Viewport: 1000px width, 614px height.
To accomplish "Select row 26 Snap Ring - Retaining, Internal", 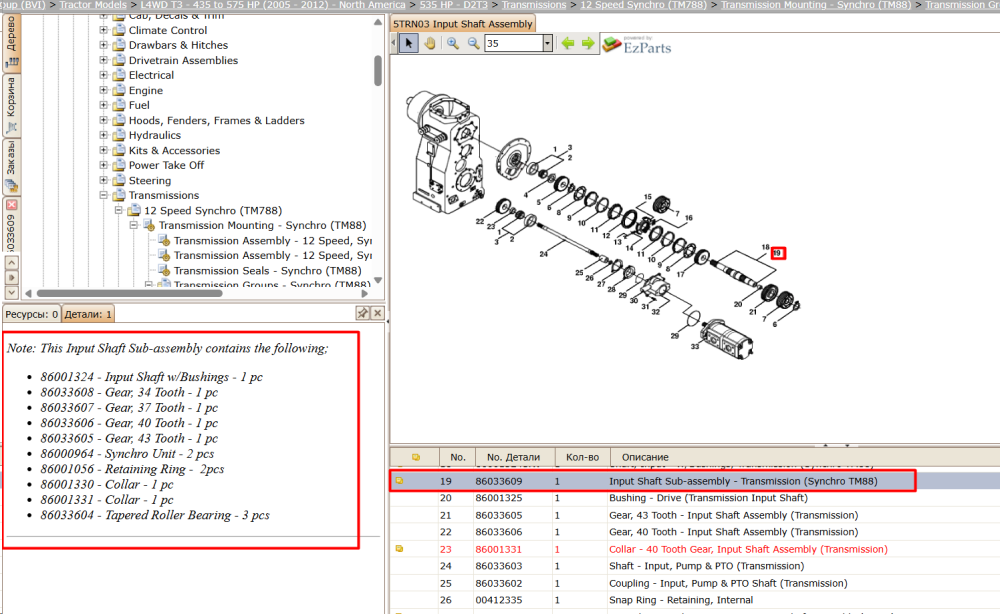I will (695, 600).
